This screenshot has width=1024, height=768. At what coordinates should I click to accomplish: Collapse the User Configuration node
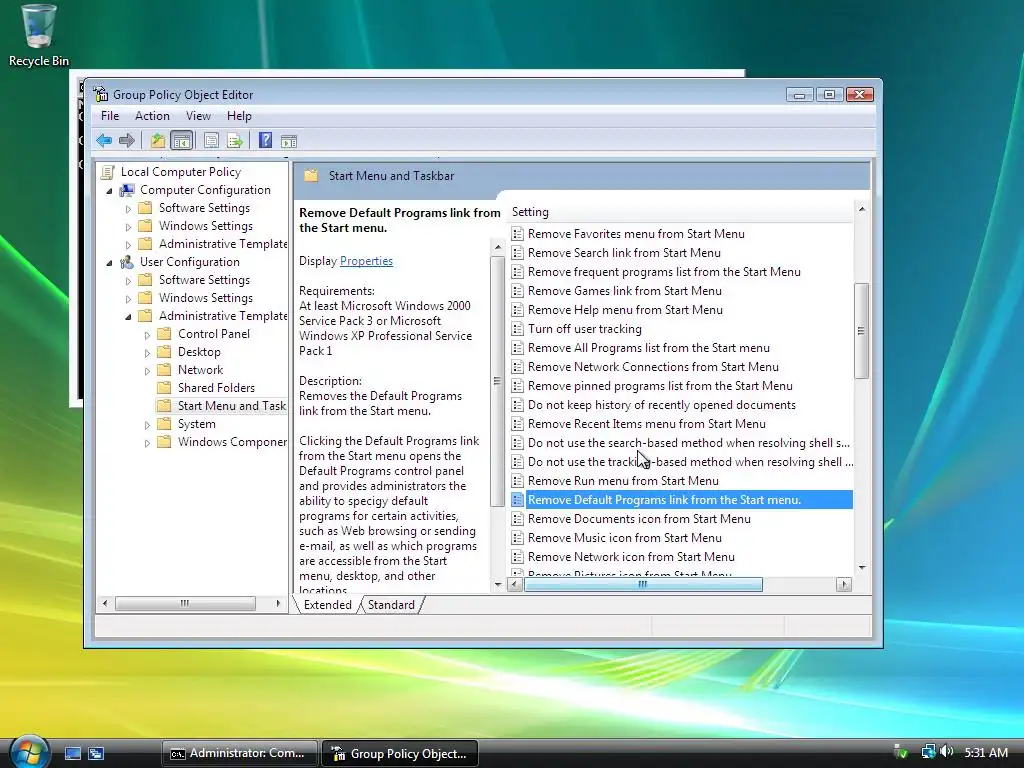109,263
